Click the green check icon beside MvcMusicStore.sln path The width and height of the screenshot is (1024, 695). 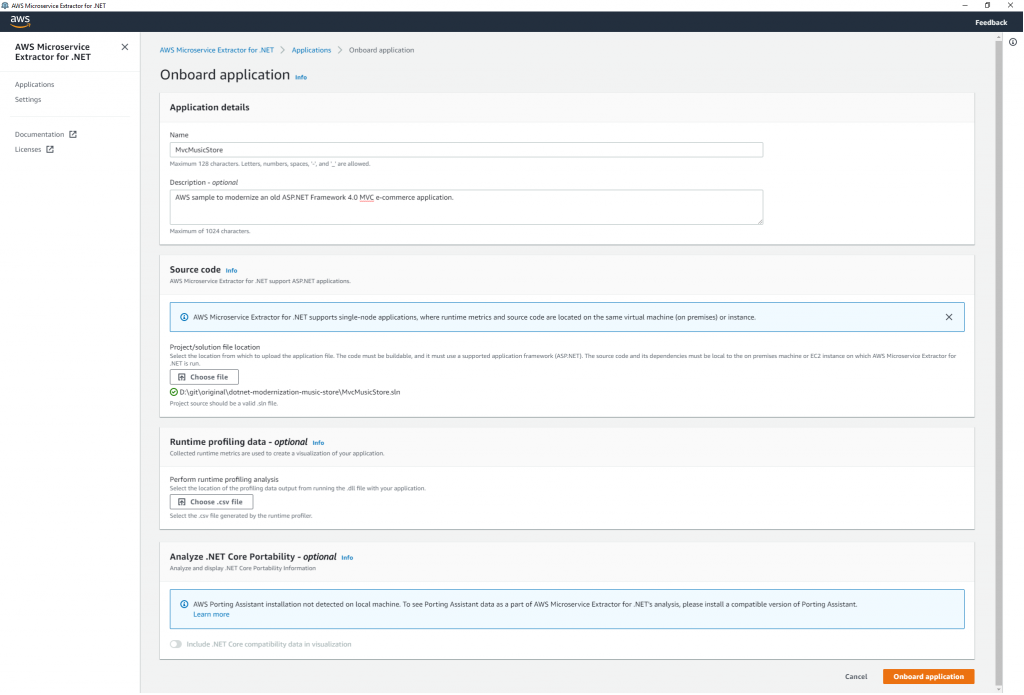tap(174, 391)
